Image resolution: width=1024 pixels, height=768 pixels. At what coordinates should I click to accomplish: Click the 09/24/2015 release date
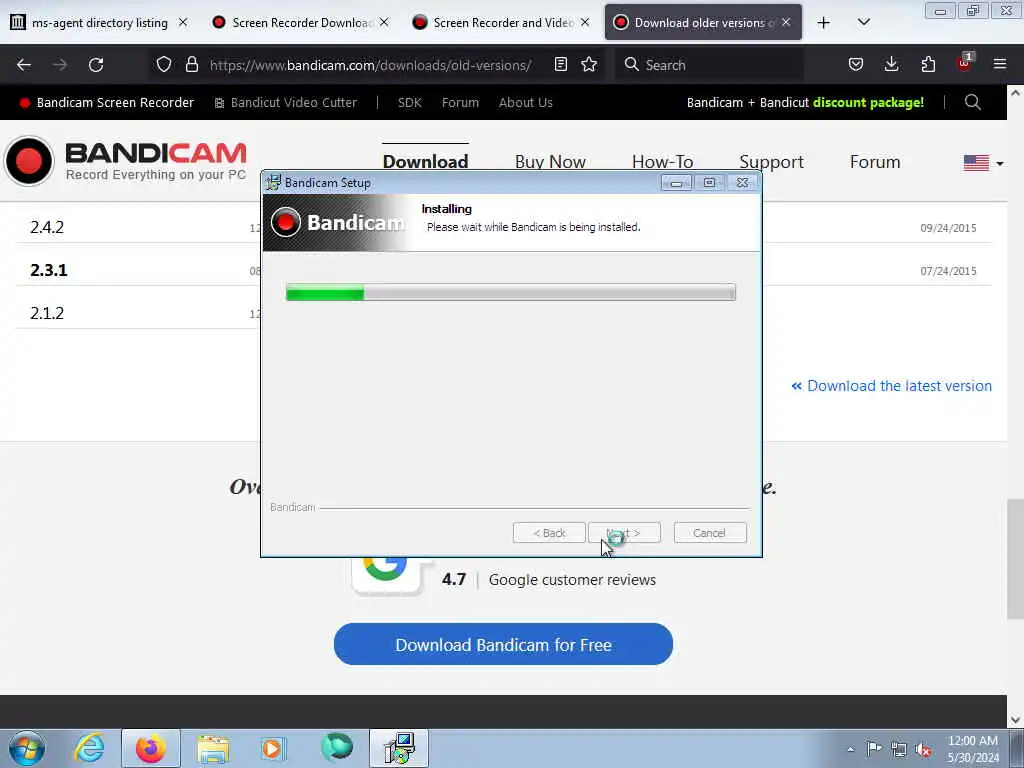click(x=948, y=228)
